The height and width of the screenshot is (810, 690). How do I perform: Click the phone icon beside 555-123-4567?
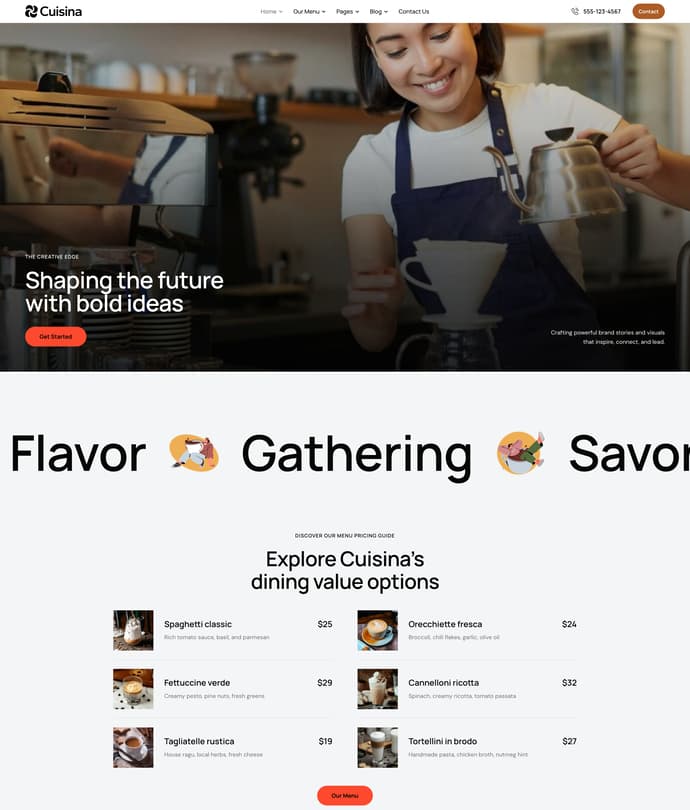(575, 11)
